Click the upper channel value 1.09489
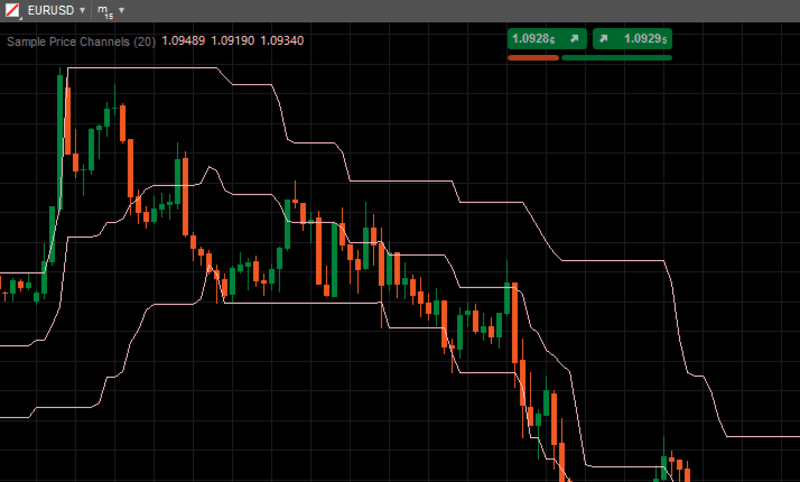 tap(183, 41)
